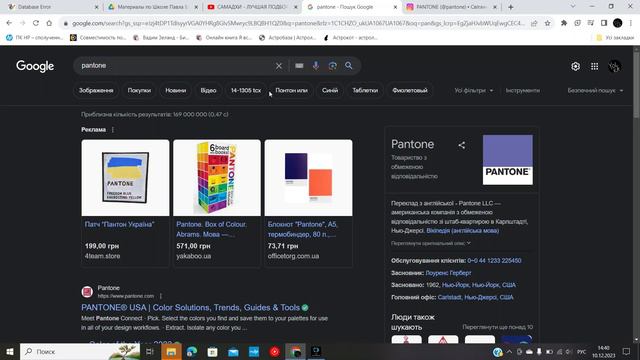Open Mail app from taskbar
This screenshot has width=640, height=360.
233,351
